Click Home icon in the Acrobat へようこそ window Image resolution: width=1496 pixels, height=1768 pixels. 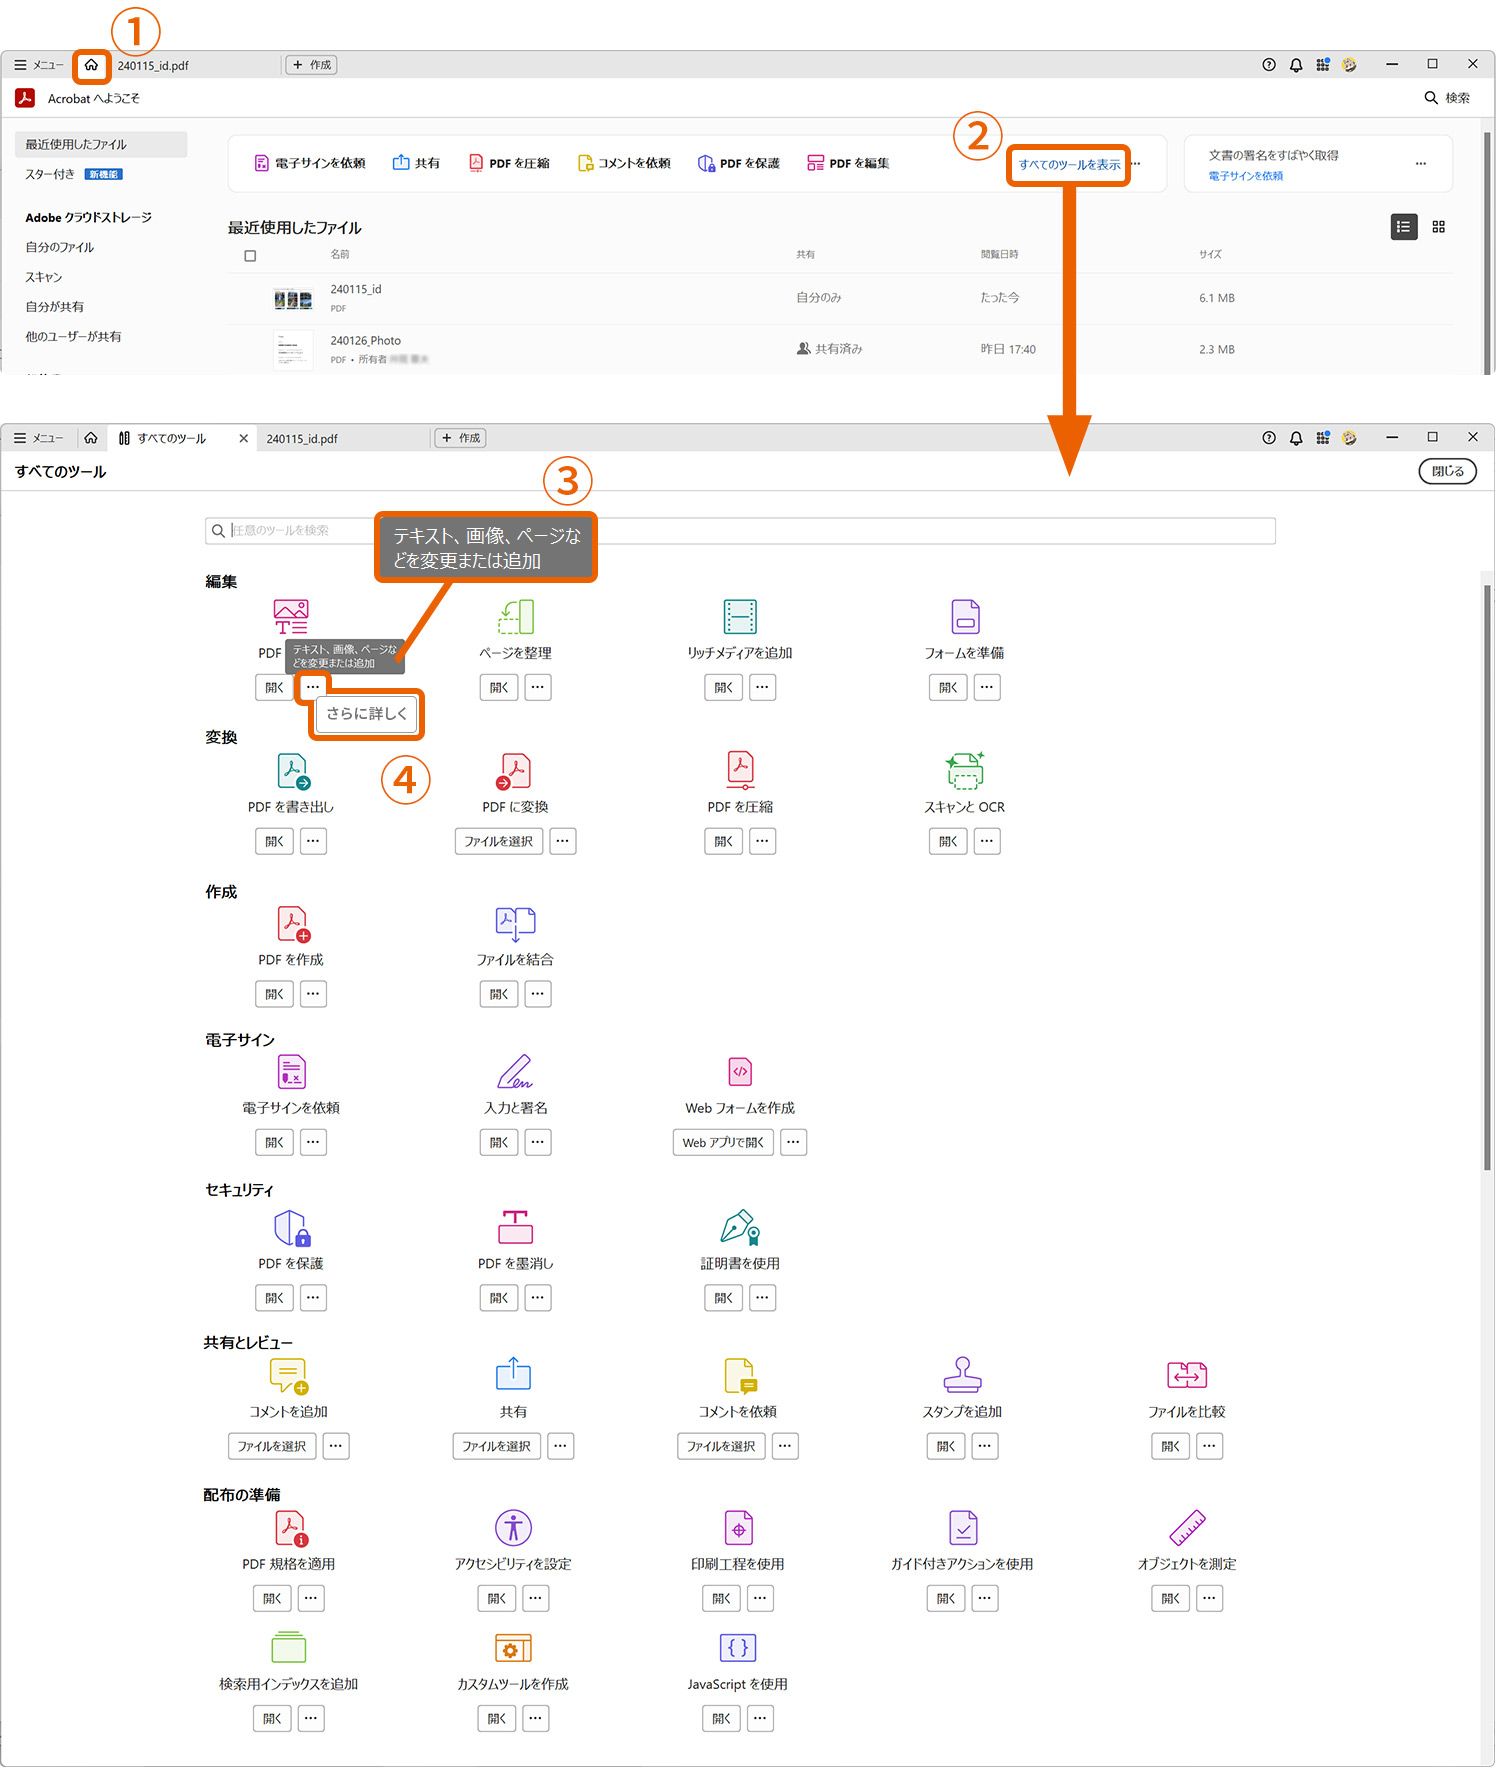click(91, 65)
